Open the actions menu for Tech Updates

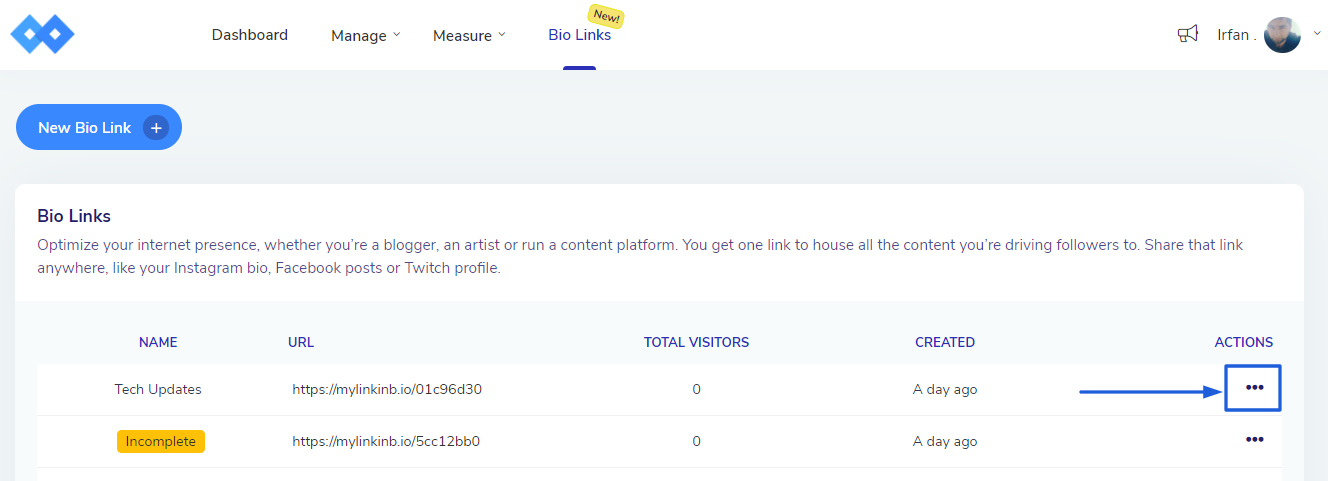tap(1254, 388)
